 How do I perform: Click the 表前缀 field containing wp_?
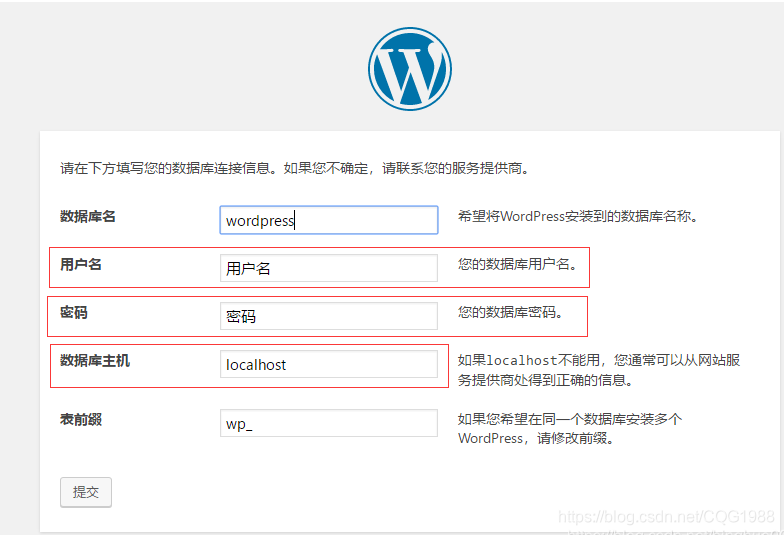click(x=329, y=423)
